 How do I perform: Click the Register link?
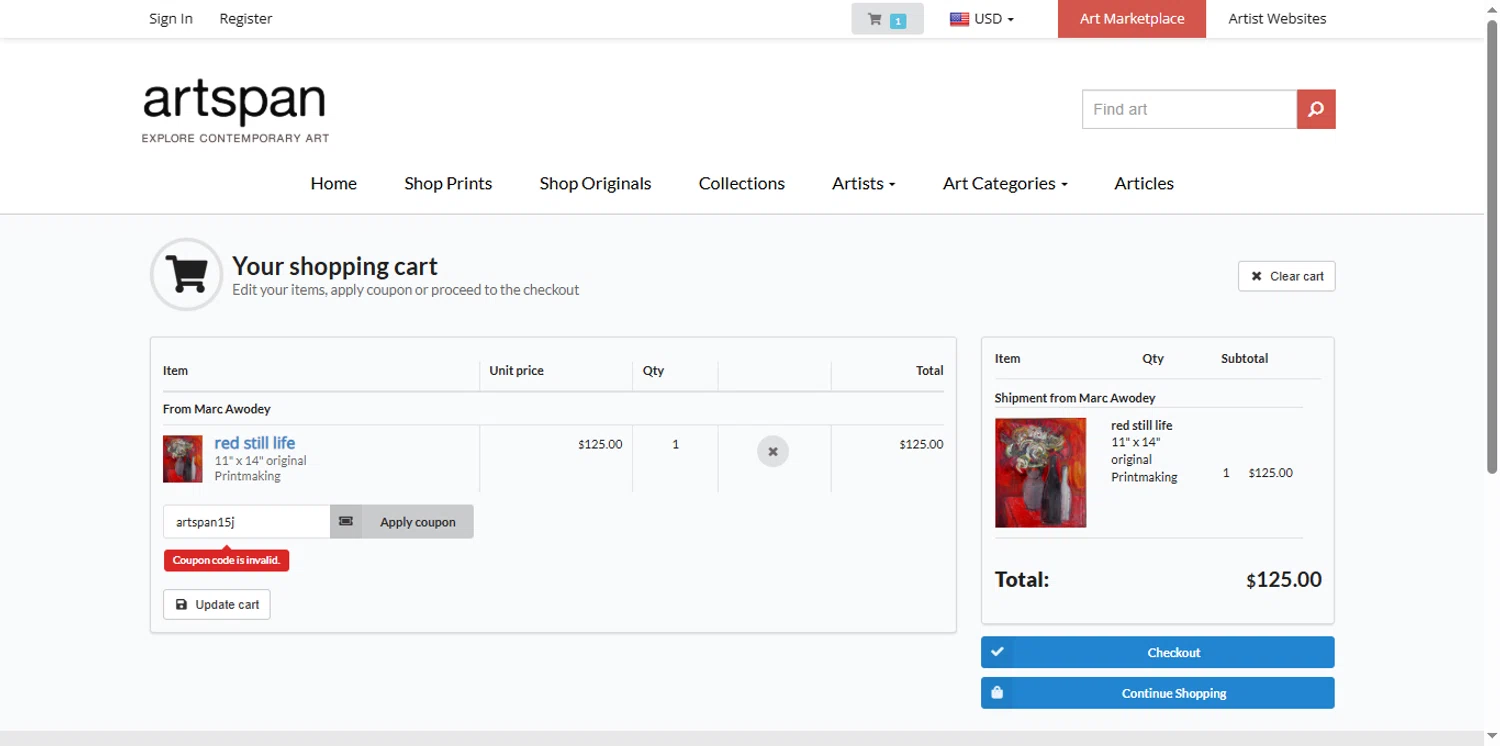click(x=246, y=19)
